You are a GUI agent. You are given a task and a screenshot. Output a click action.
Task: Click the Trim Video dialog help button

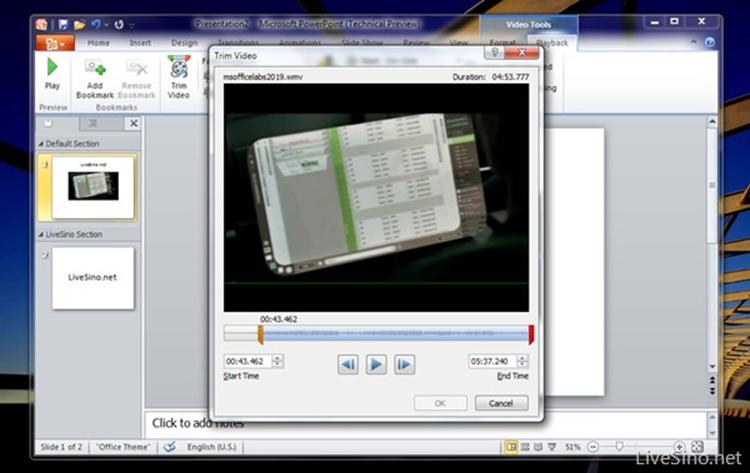tap(495, 52)
